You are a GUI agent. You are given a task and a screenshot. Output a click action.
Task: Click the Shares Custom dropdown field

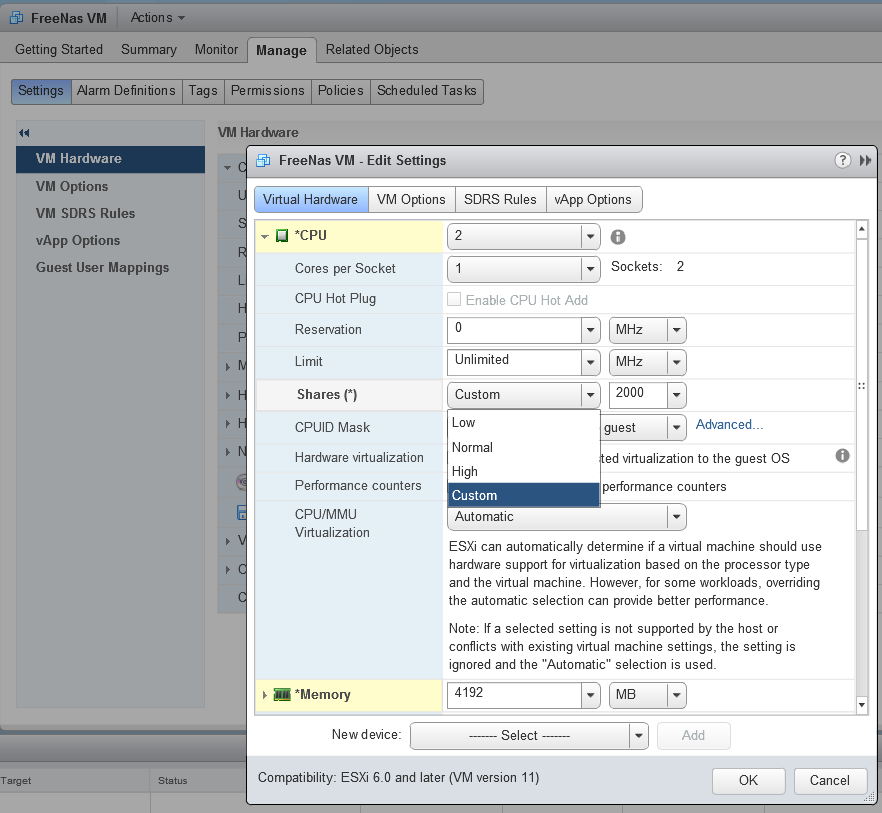524,394
